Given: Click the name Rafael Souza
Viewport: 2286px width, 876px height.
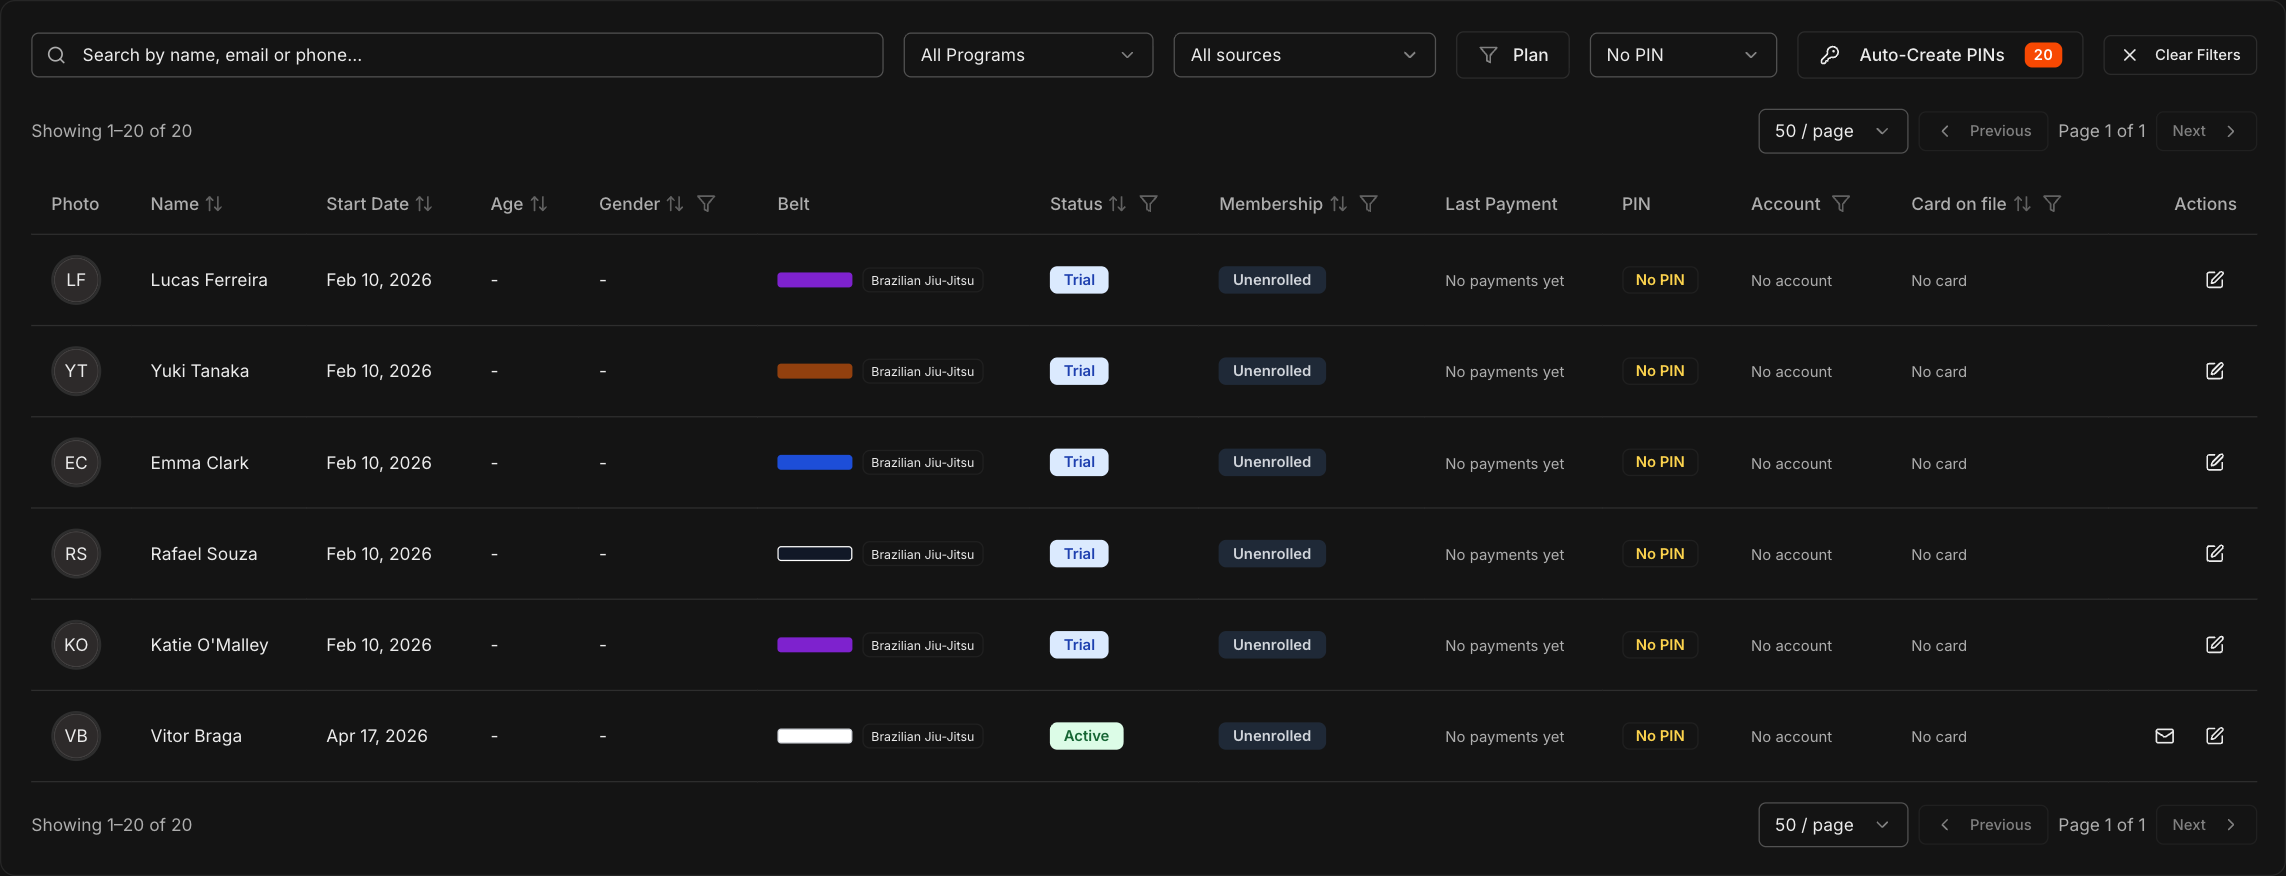Looking at the screenshot, I should click(x=204, y=554).
